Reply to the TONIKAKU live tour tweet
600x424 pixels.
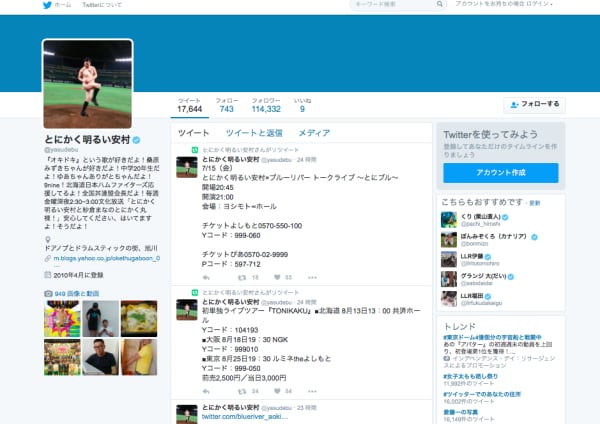point(205,390)
